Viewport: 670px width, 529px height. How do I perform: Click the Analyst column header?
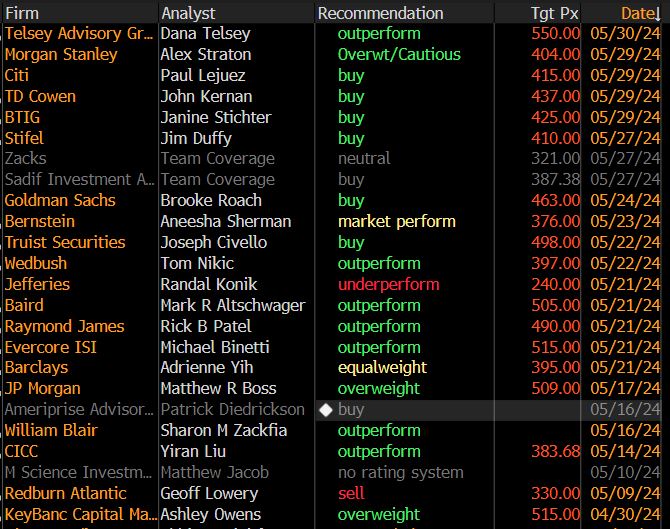pyautogui.click(x=188, y=13)
